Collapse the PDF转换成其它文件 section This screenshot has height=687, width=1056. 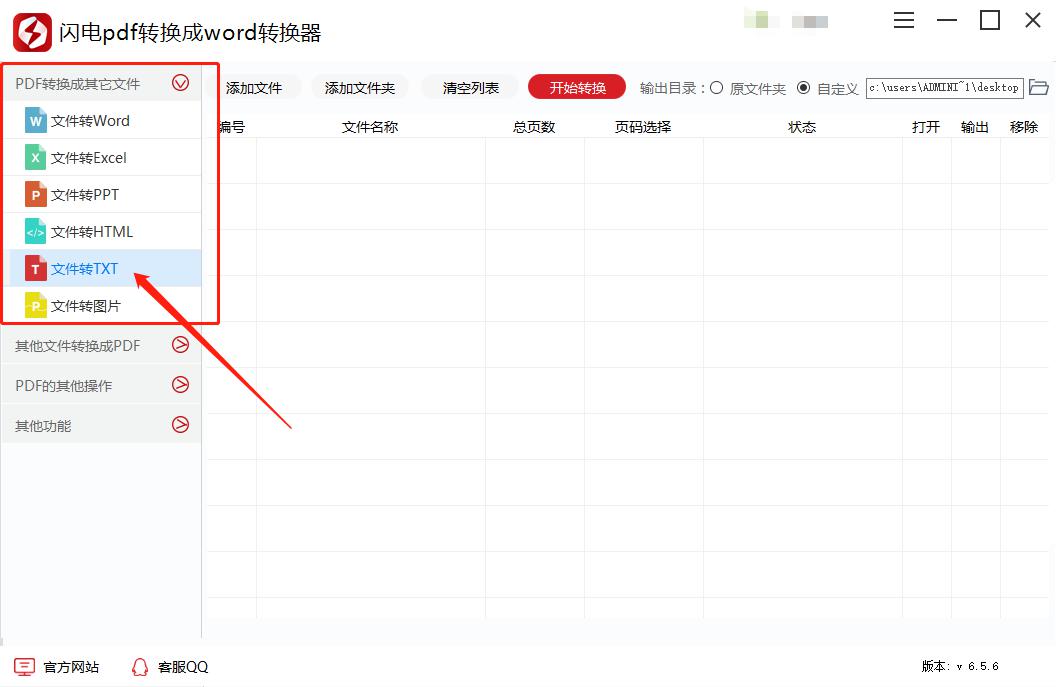pyautogui.click(x=181, y=83)
